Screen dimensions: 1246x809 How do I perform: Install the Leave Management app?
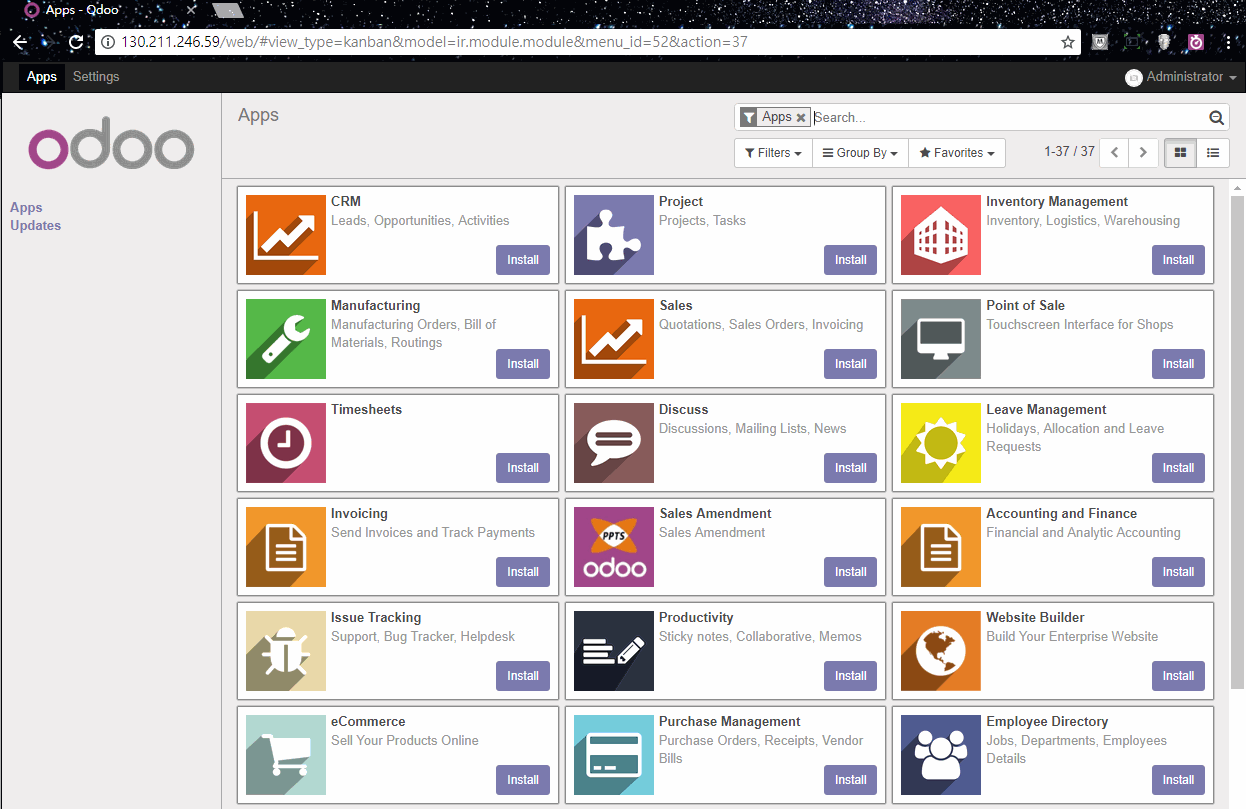(1178, 468)
